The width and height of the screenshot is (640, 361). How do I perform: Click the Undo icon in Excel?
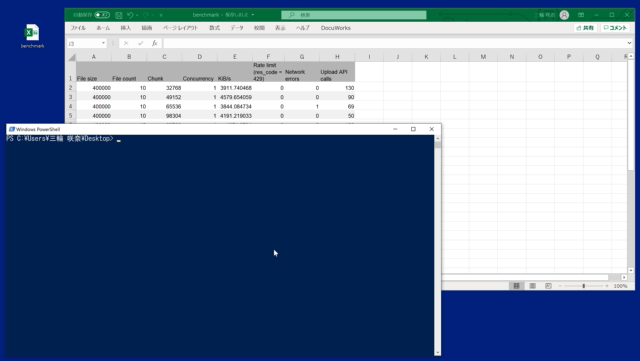(x=130, y=15)
